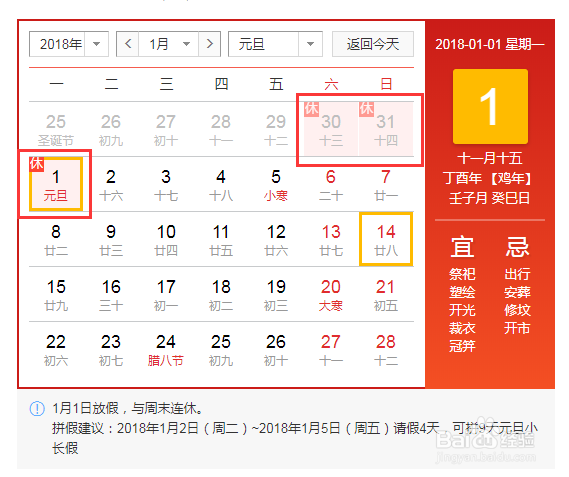The width and height of the screenshot is (569, 477).
Task: Select January 3 十七 date
Action: [166, 184]
